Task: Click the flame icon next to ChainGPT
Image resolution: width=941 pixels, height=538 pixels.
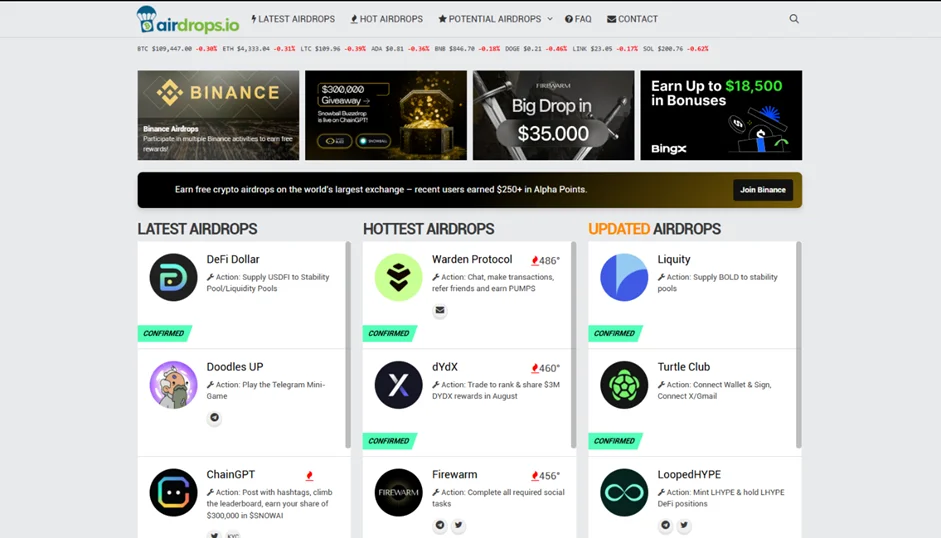Action: [x=309, y=476]
